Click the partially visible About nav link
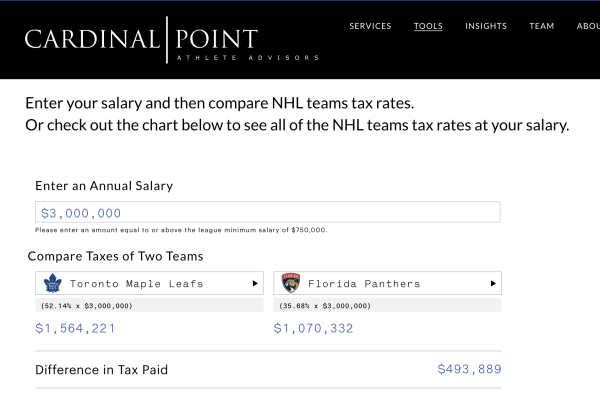The image size is (600, 416). (588, 26)
